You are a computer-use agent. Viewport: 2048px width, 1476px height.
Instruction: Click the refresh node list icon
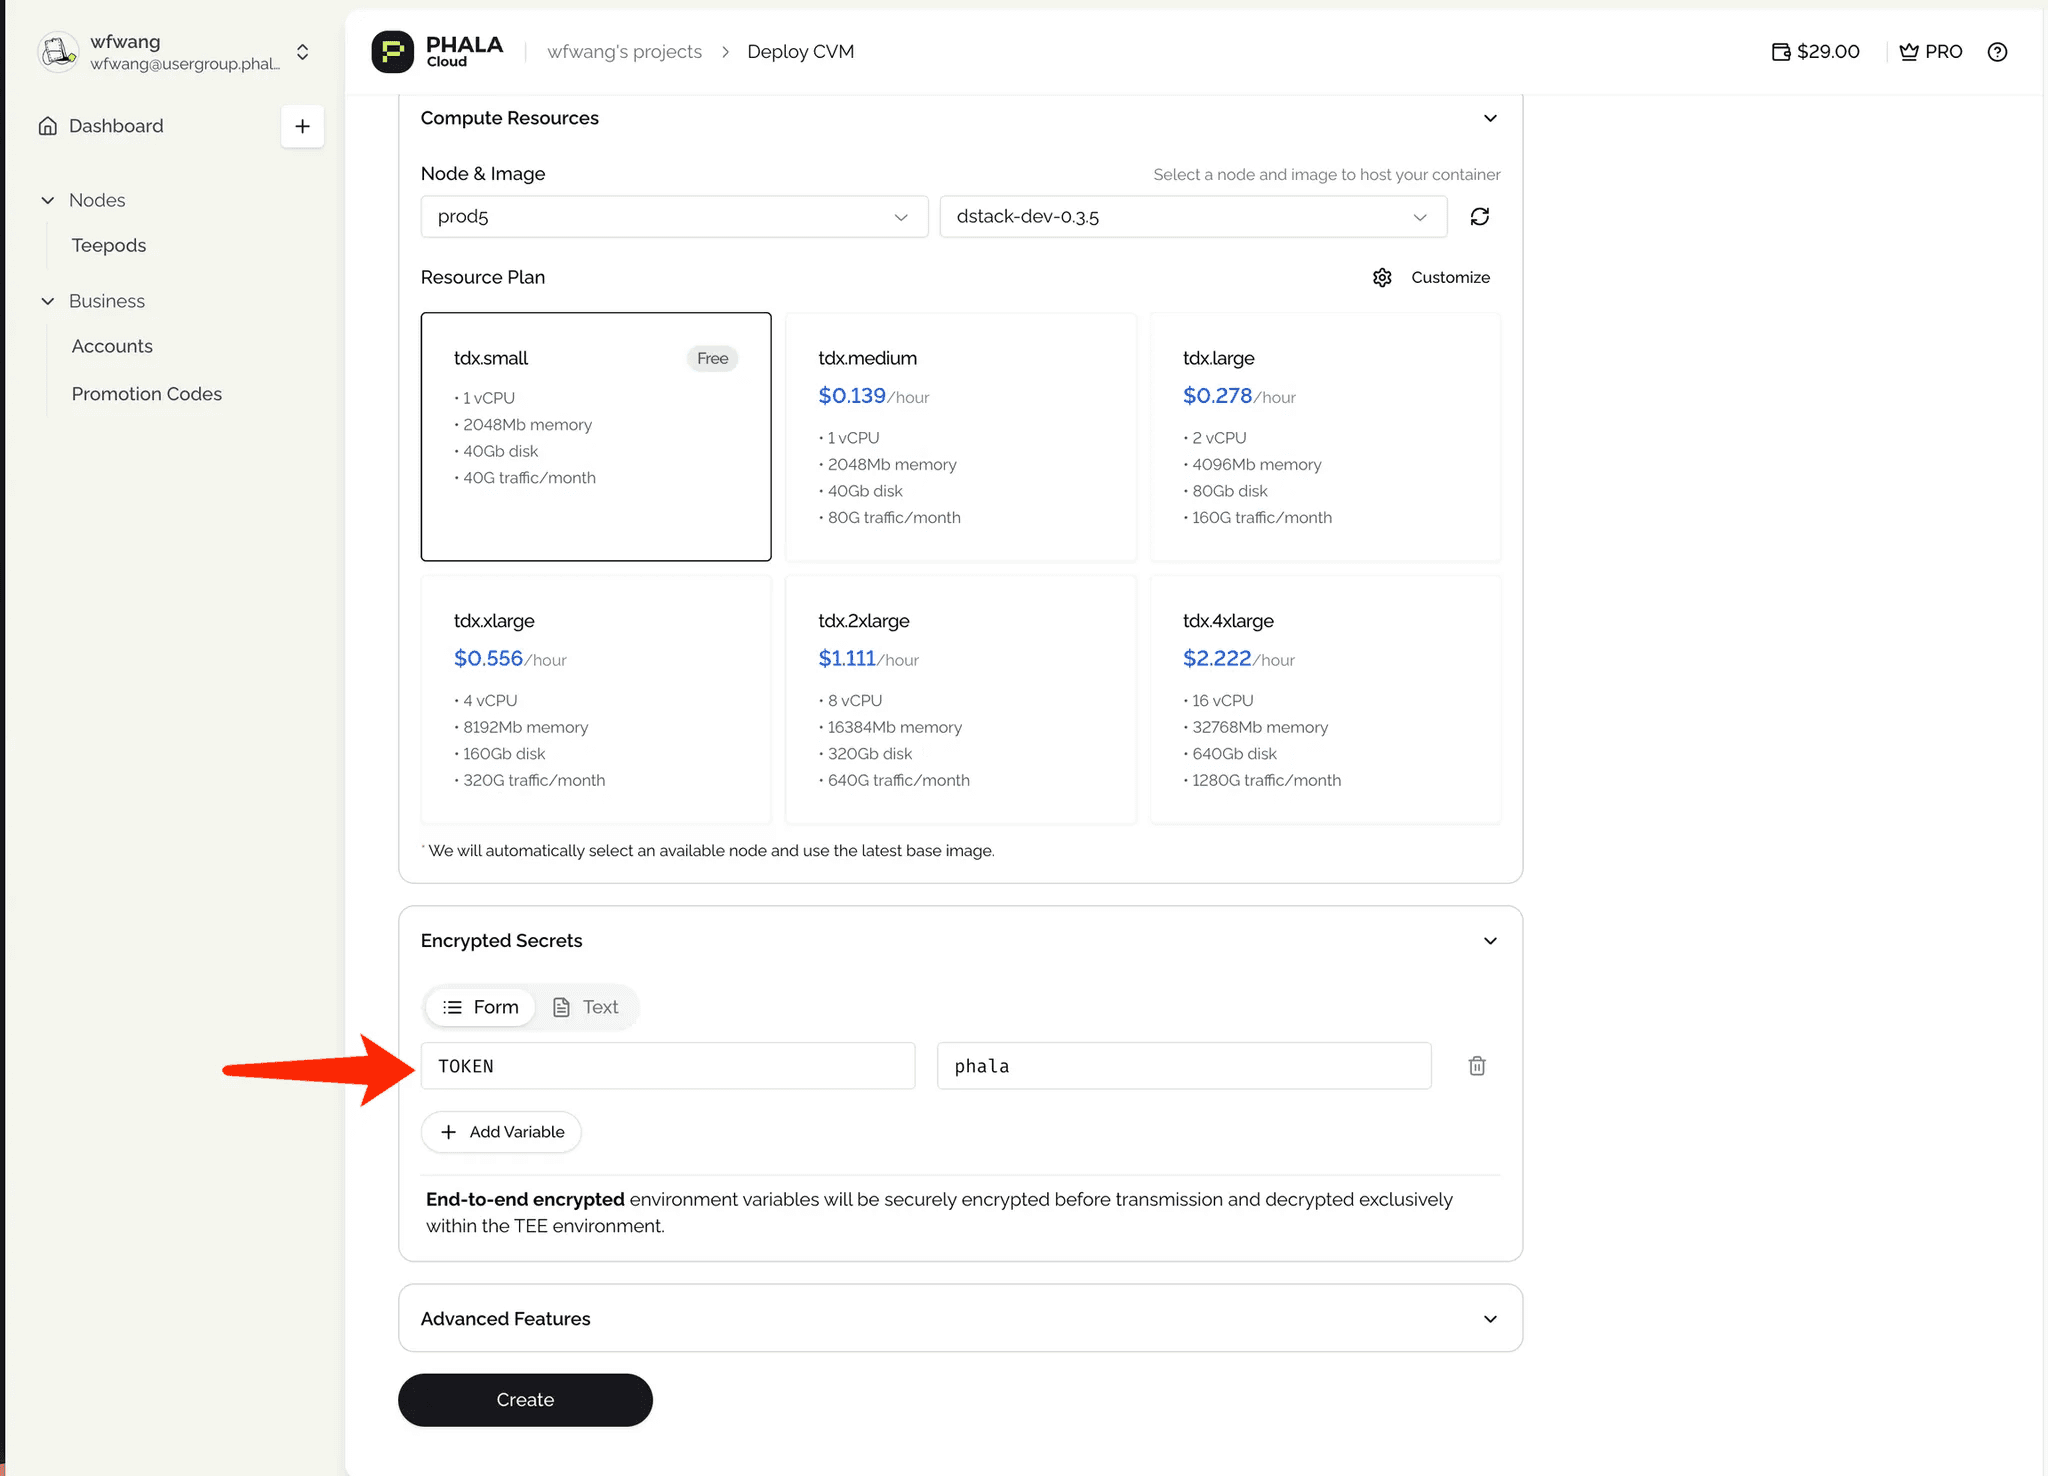[1480, 217]
